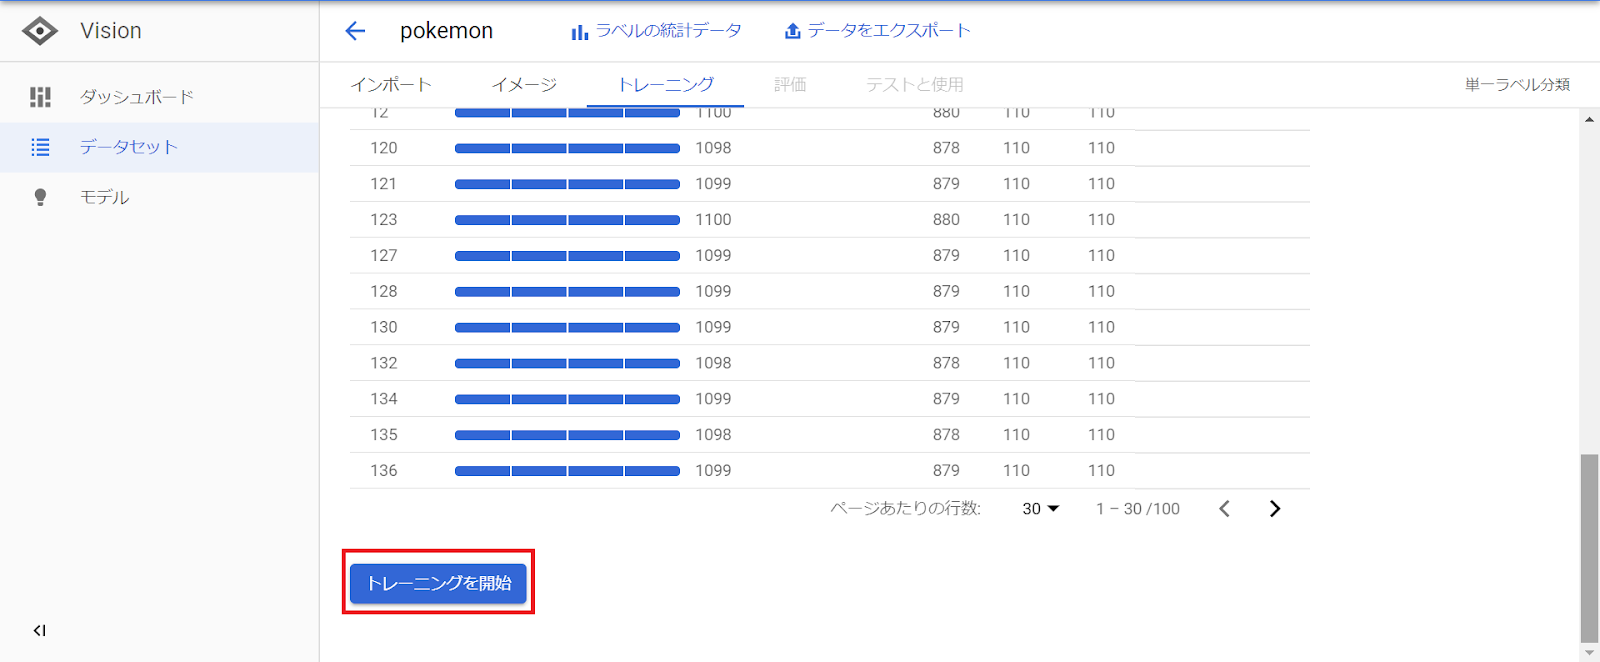
Task: Click label 127 in the table
Action: pyautogui.click(x=384, y=256)
